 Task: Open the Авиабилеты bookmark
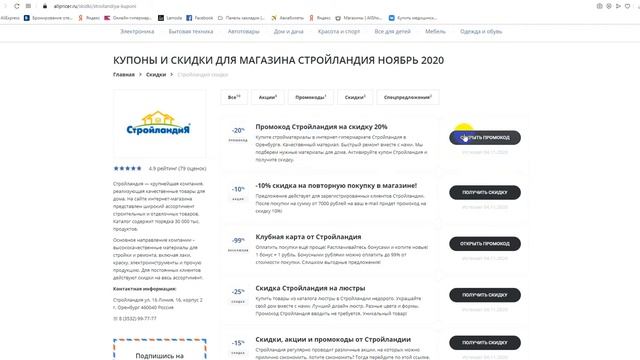pyautogui.click(x=288, y=18)
